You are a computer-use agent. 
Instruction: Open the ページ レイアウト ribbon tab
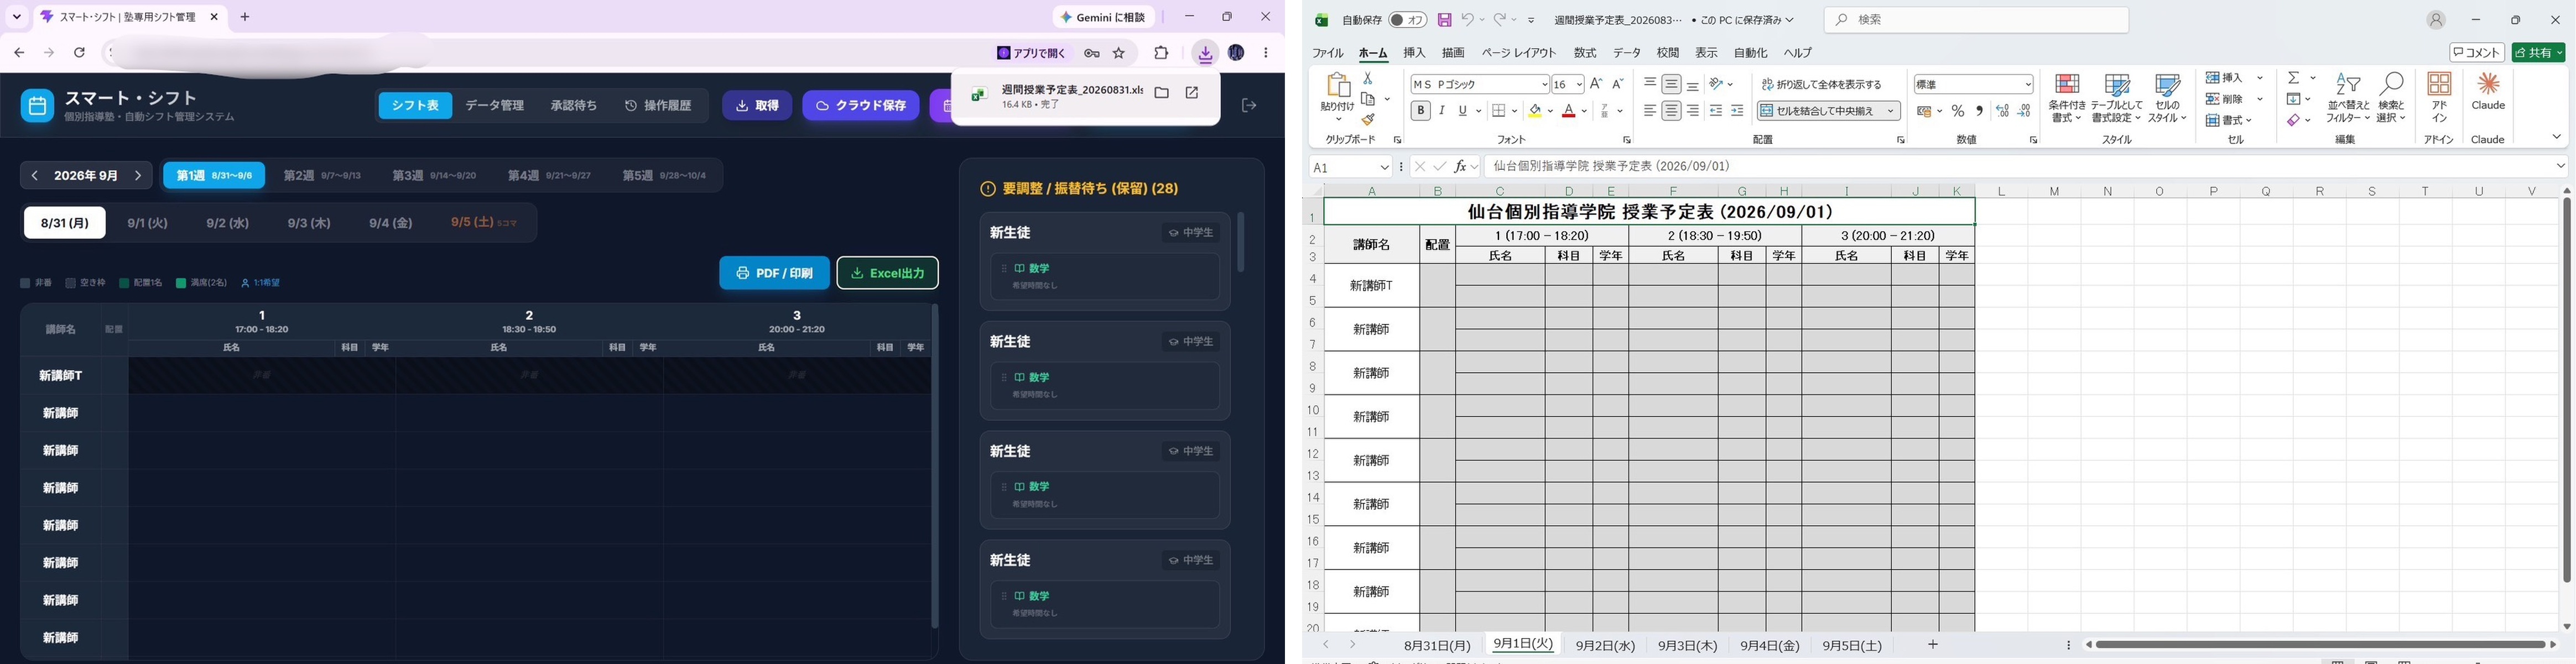[1518, 53]
